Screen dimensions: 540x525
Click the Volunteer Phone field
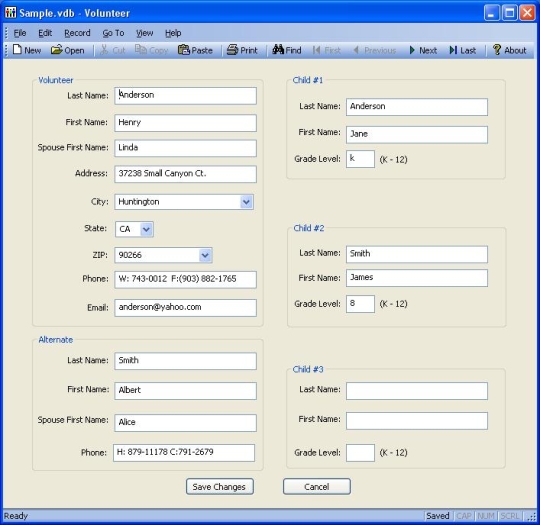[186, 279]
